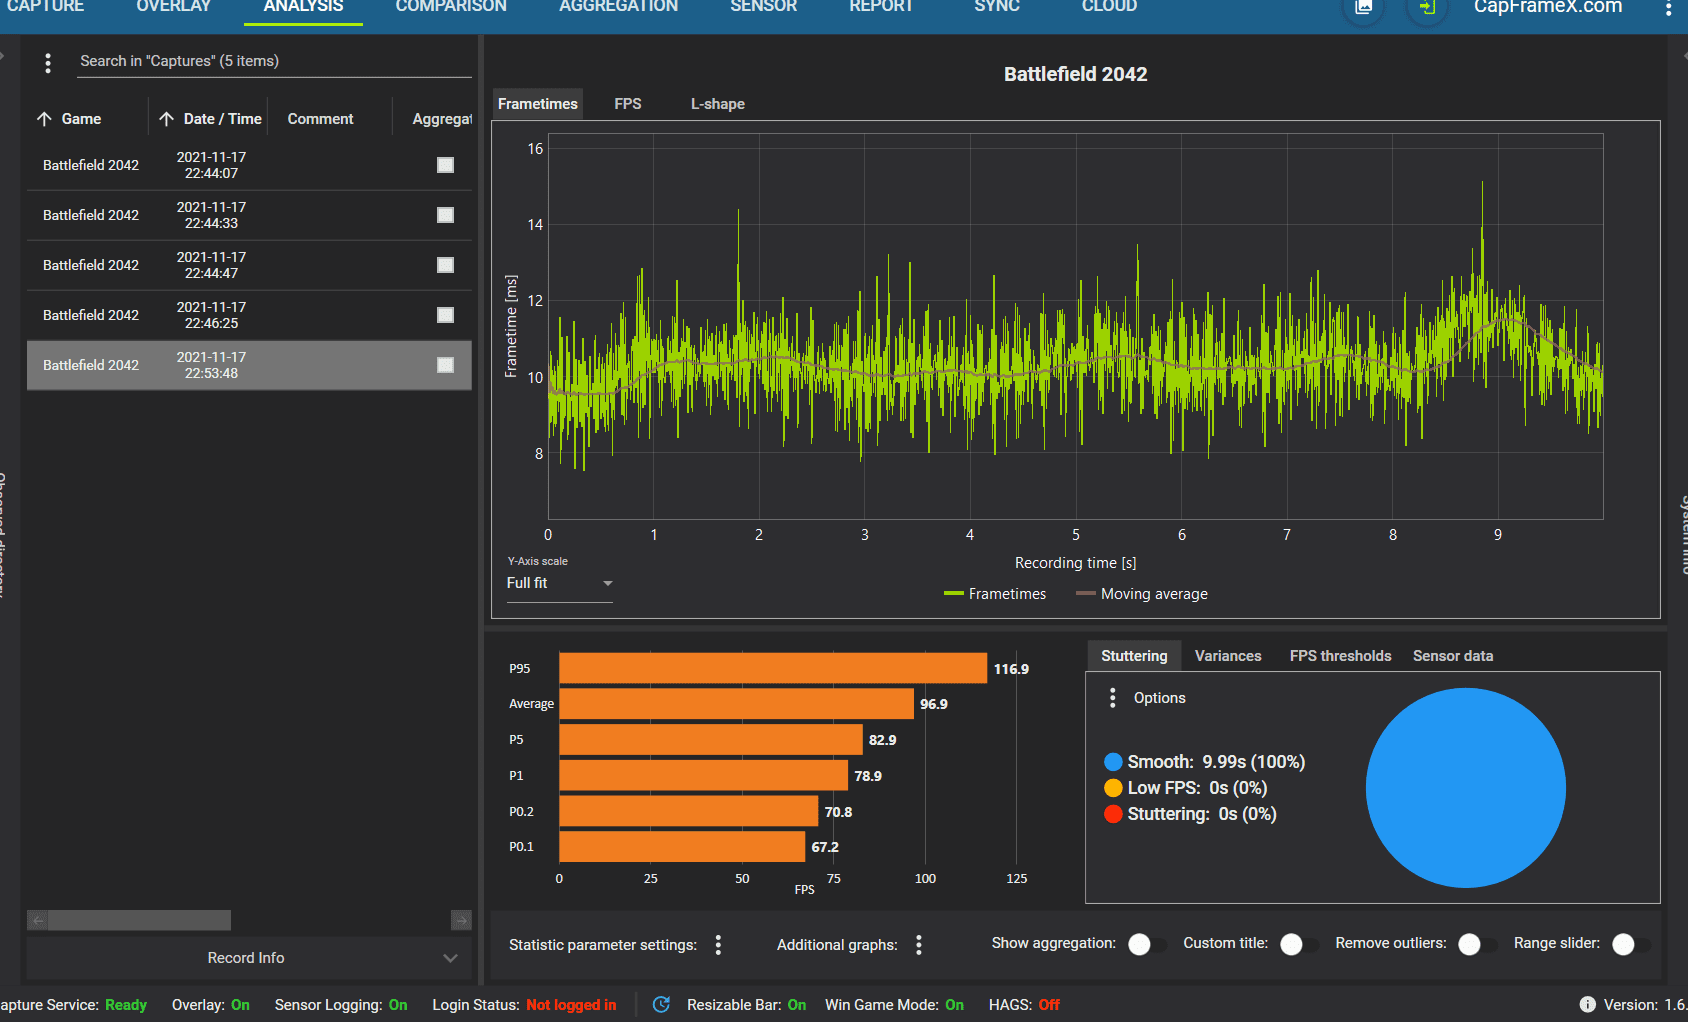Select Battlefield 2042 capture at 22:46:25
Image resolution: width=1688 pixels, height=1022 pixels.
point(249,315)
